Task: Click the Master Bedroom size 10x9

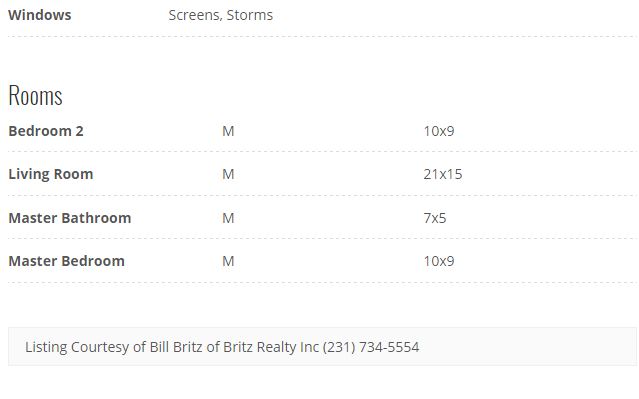Action: point(439,261)
